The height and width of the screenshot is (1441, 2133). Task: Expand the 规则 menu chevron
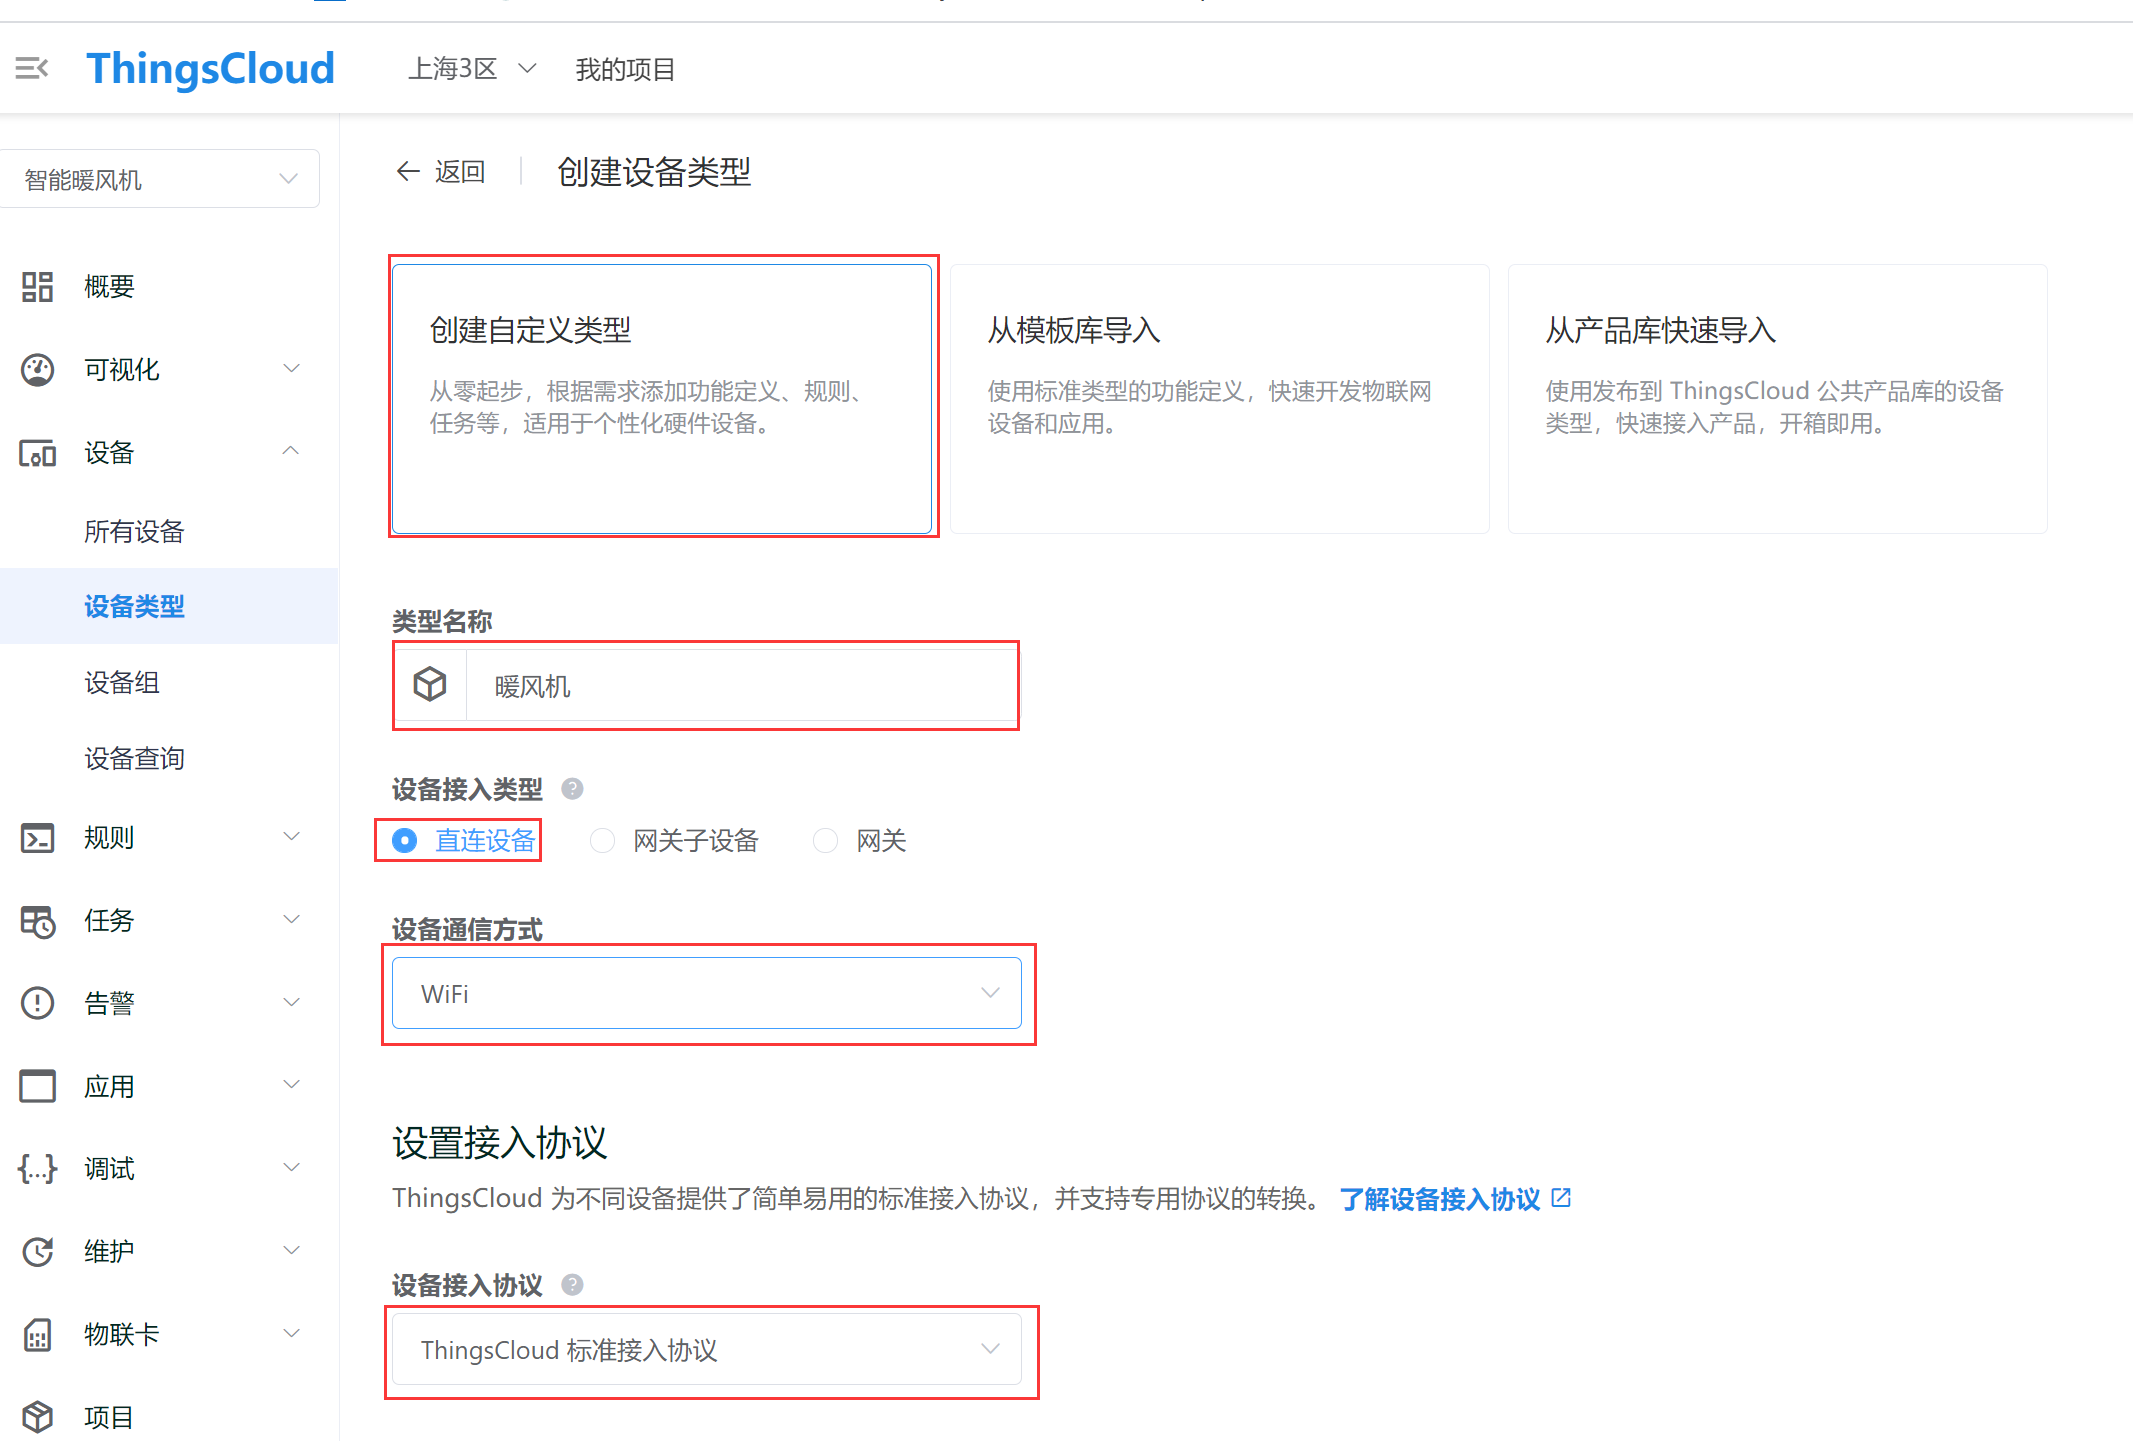coord(291,837)
